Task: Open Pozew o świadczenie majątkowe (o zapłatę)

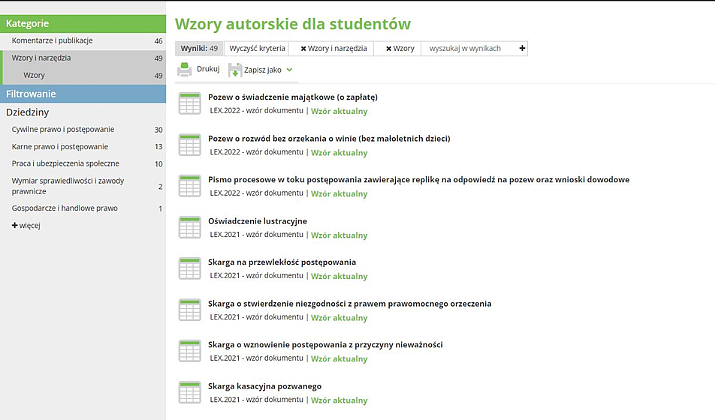Action: (292, 97)
